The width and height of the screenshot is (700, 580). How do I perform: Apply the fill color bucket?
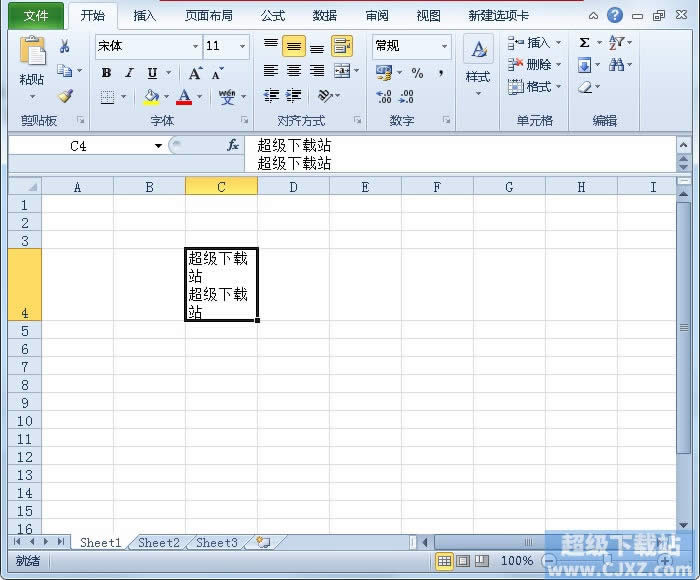[x=151, y=96]
